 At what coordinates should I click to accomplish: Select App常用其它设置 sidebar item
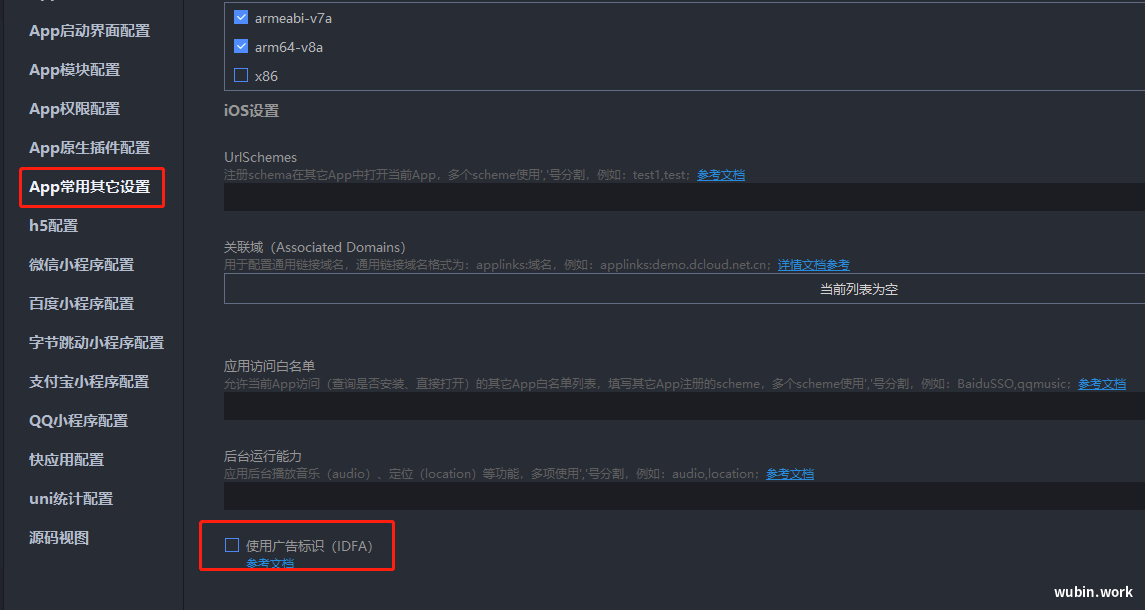[89, 187]
